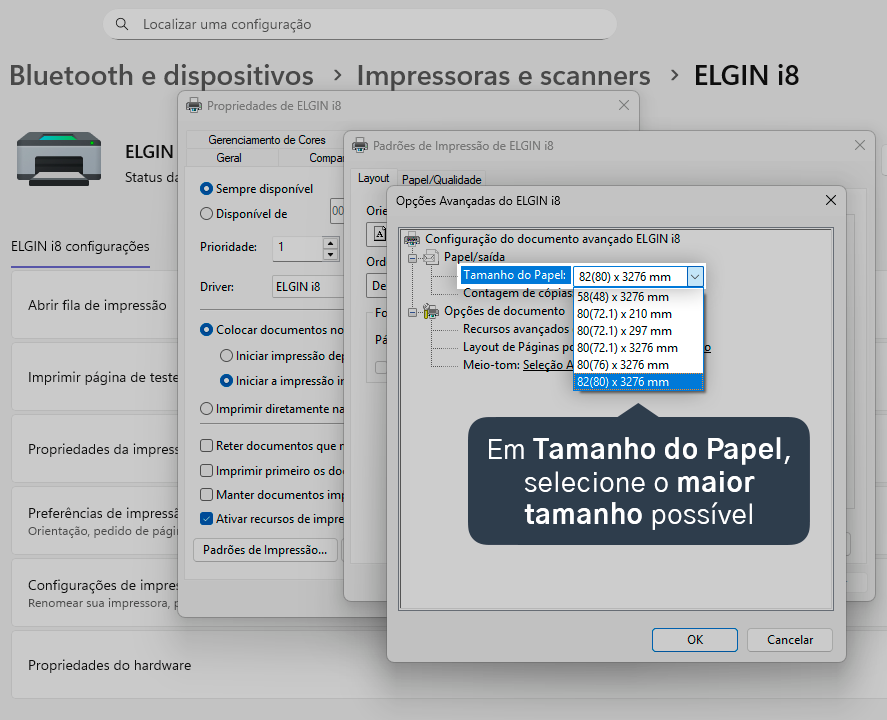Click OK in Opções Avançadas dialog

(695, 640)
